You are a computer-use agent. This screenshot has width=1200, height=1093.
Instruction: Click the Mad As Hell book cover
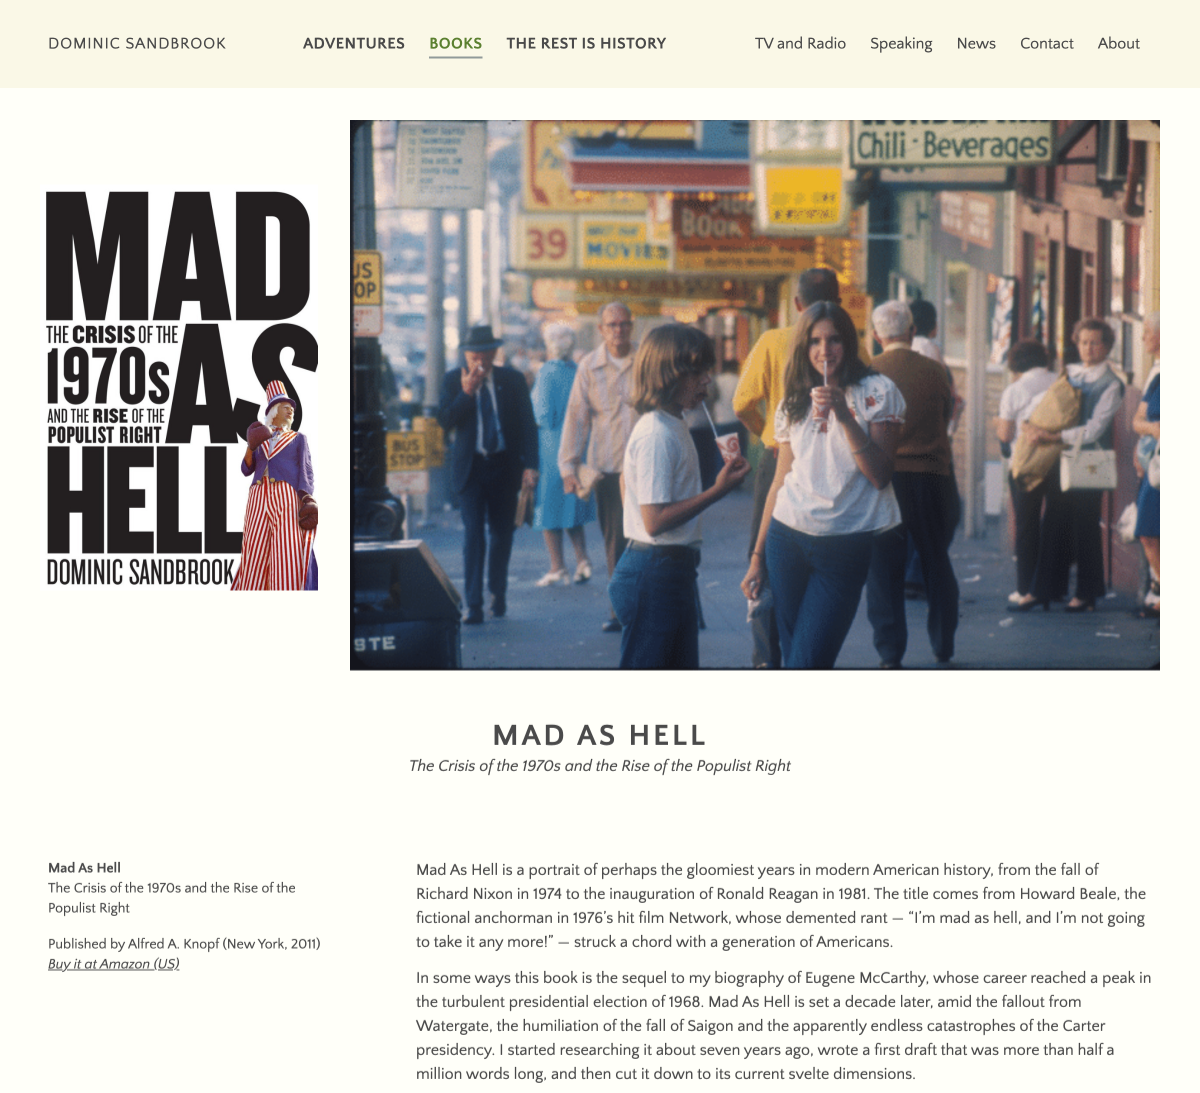click(x=182, y=390)
